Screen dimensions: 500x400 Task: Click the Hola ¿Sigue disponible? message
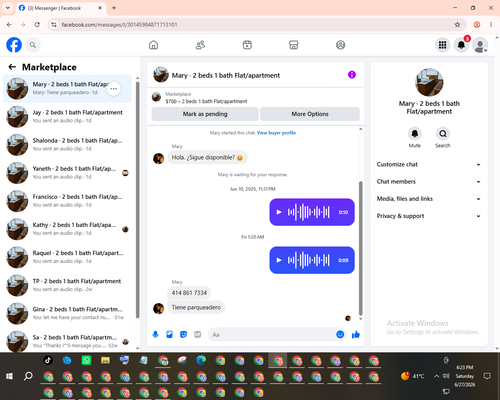click(x=207, y=157)
